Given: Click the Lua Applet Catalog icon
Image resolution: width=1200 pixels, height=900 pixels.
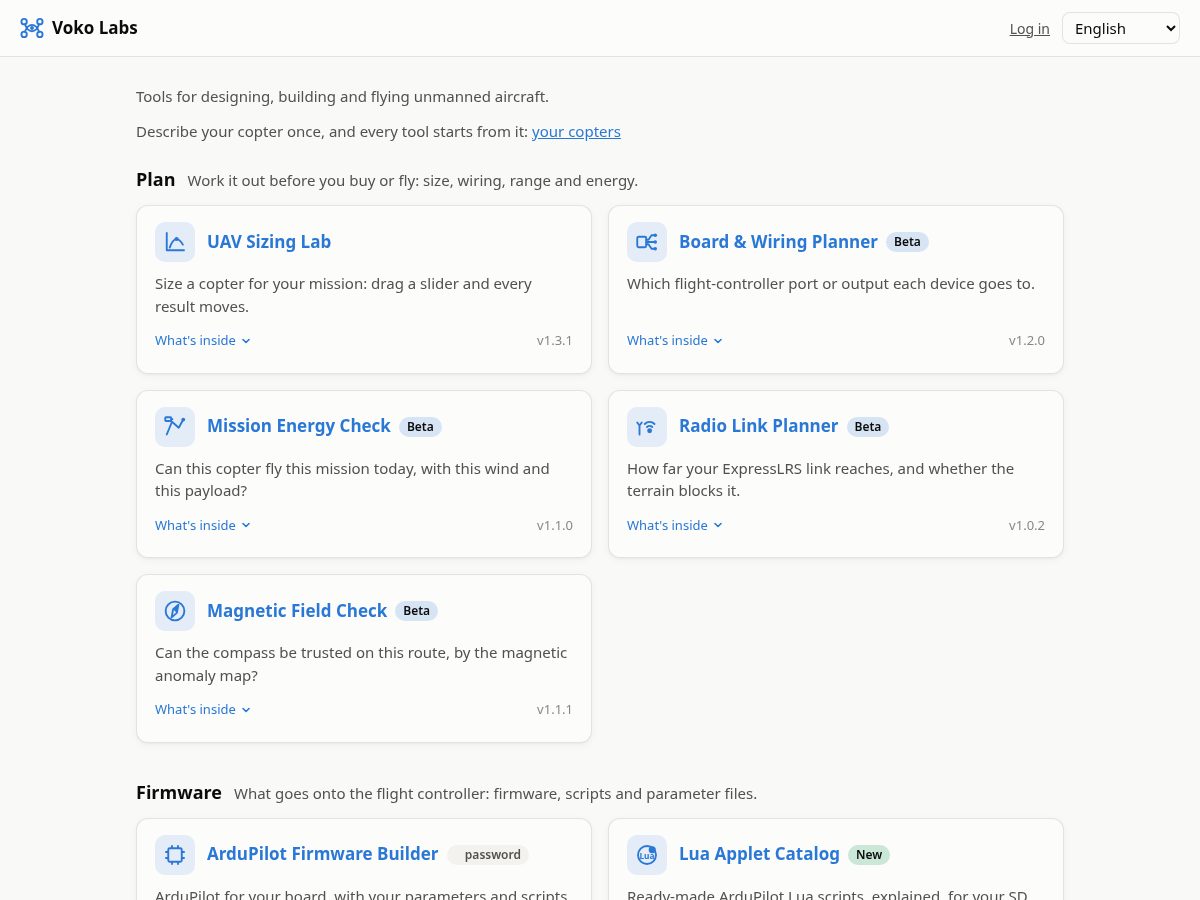Looking at the screenshot, I should [647, 854].
